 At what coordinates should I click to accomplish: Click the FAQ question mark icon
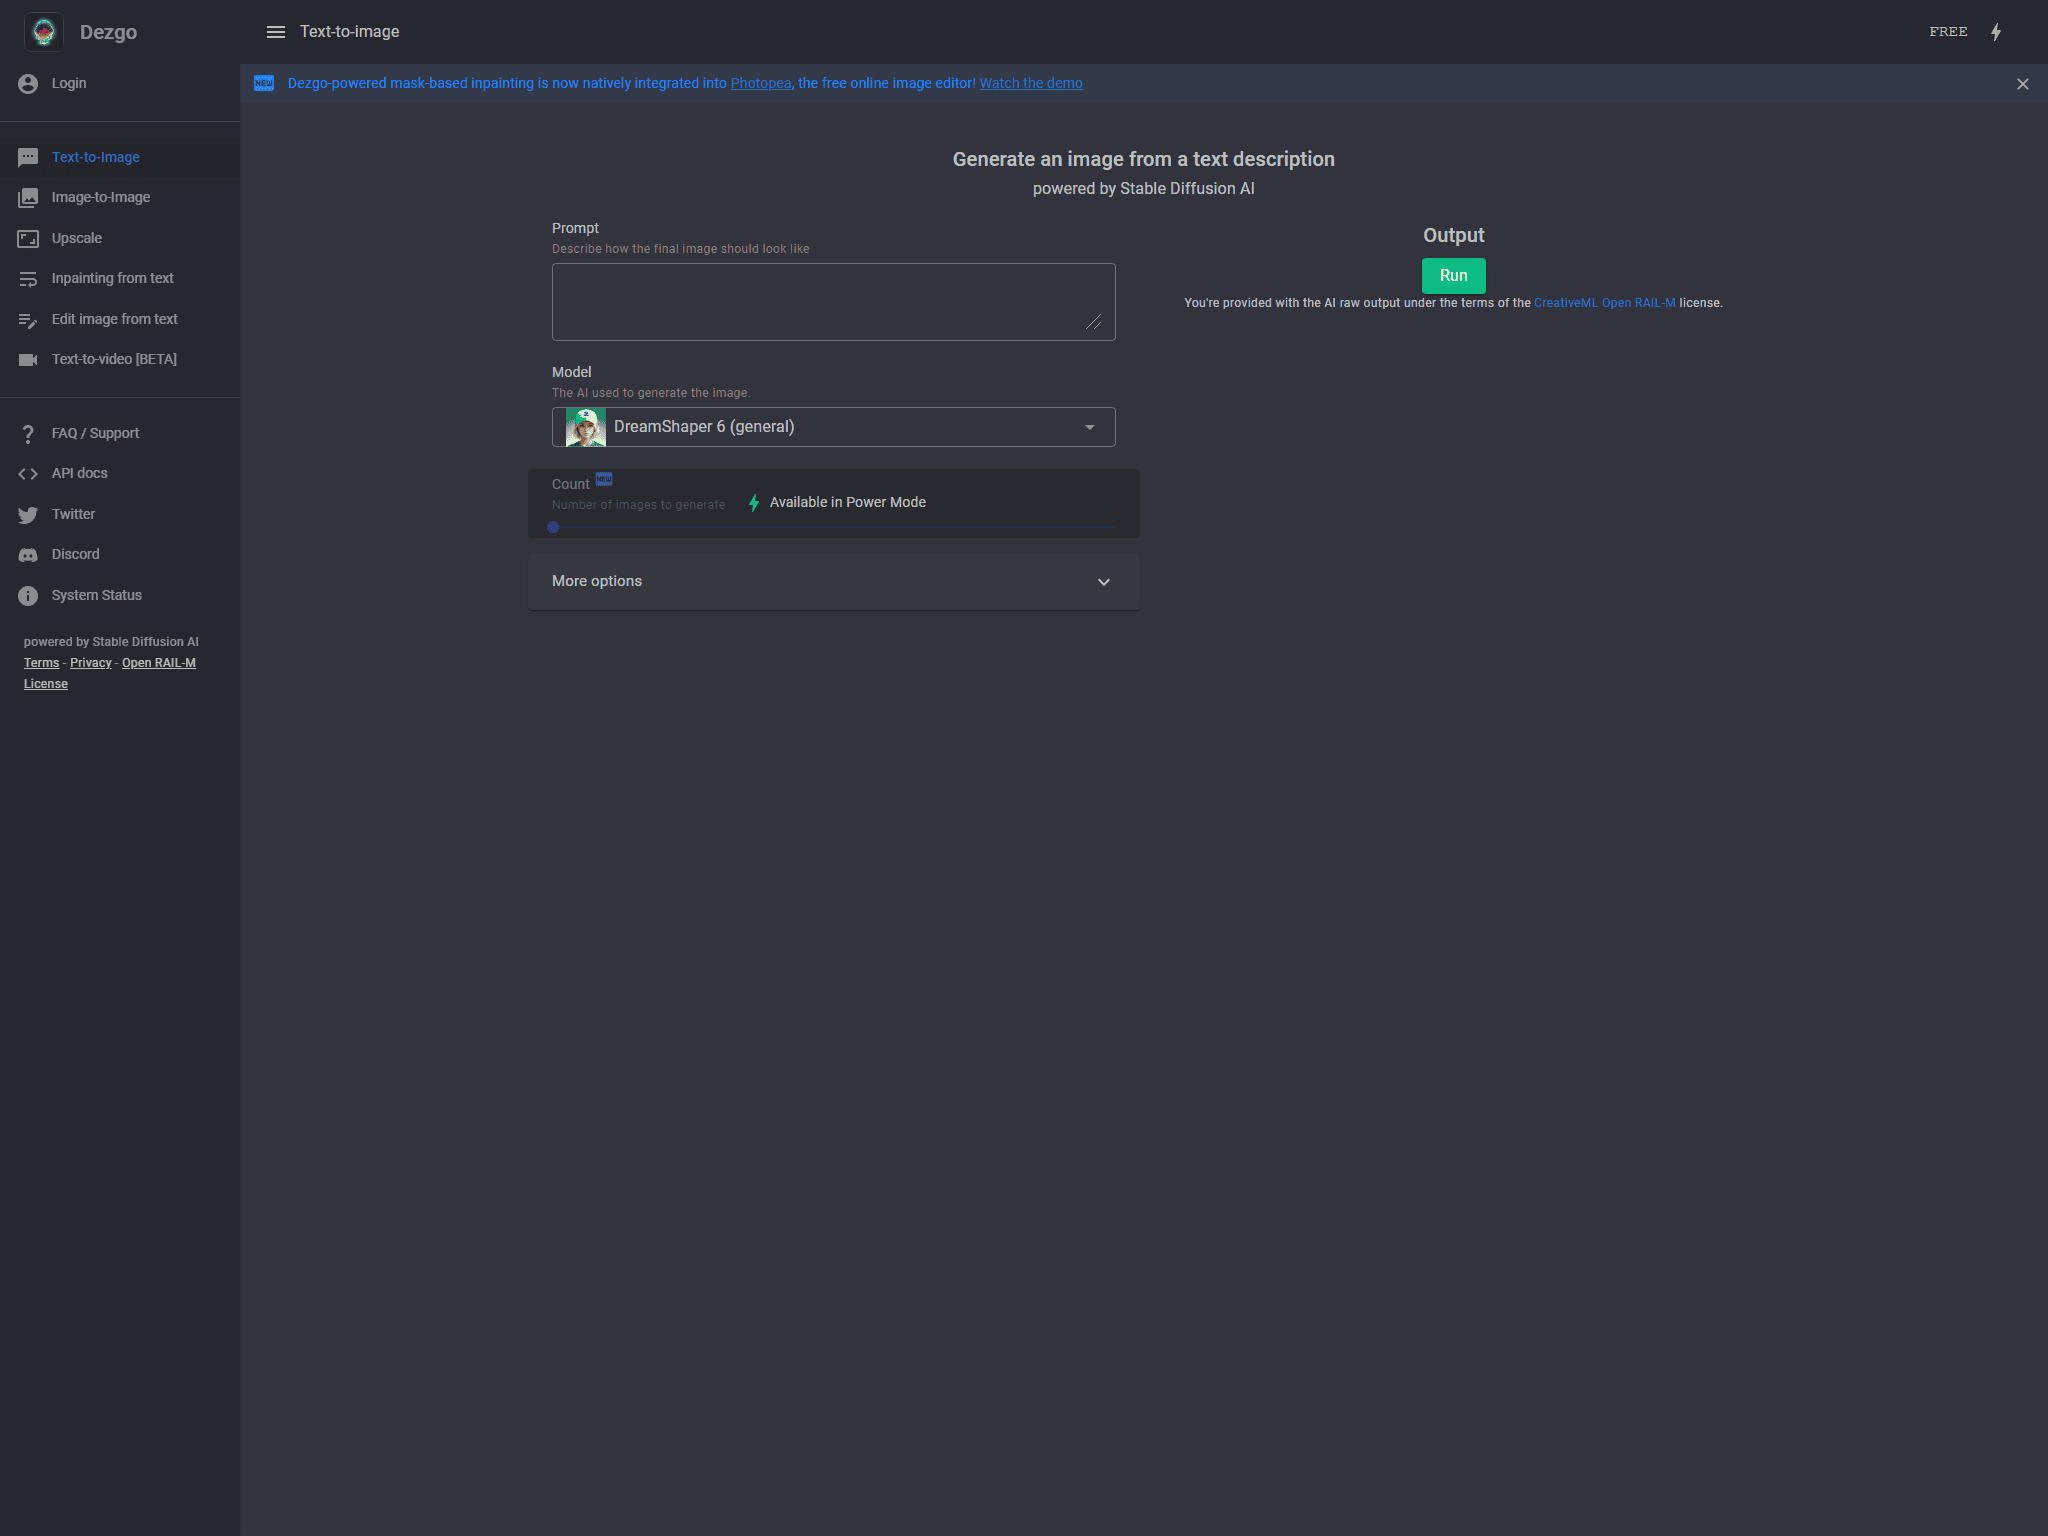(x=28, y=434)
